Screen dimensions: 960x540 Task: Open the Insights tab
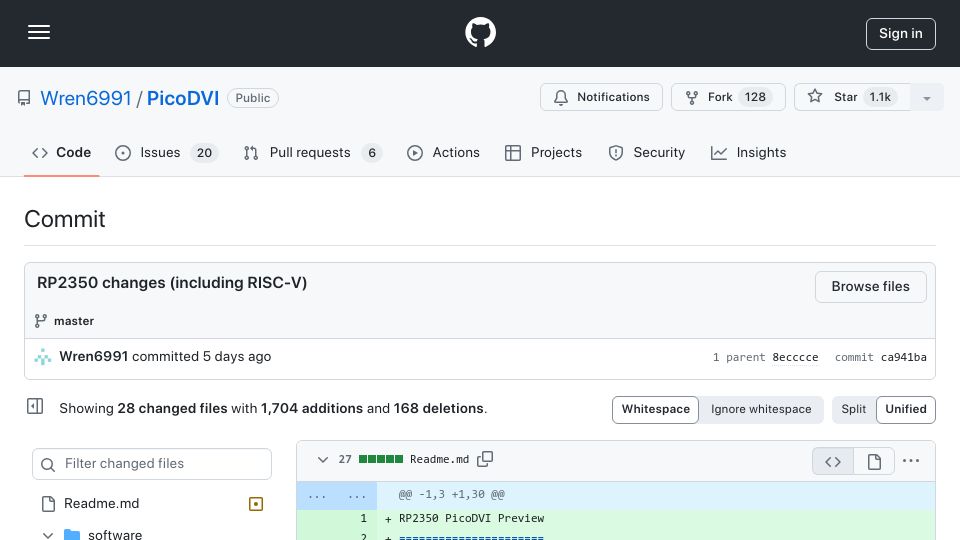point(748,152)
